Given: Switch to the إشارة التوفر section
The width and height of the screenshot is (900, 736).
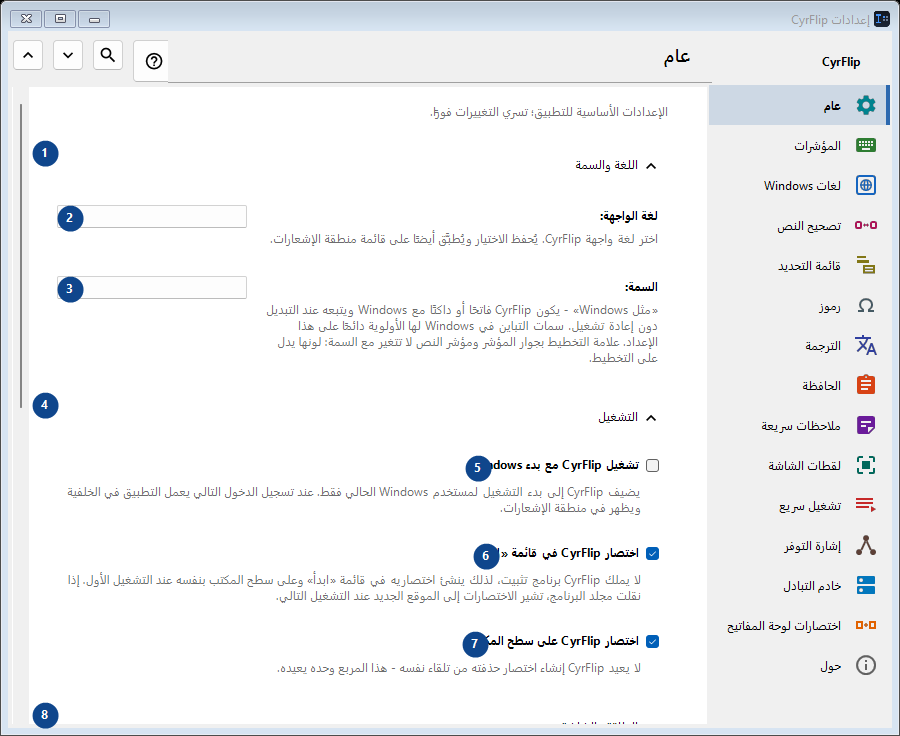Looking at the screenshot, I should [x=798, y=545].
